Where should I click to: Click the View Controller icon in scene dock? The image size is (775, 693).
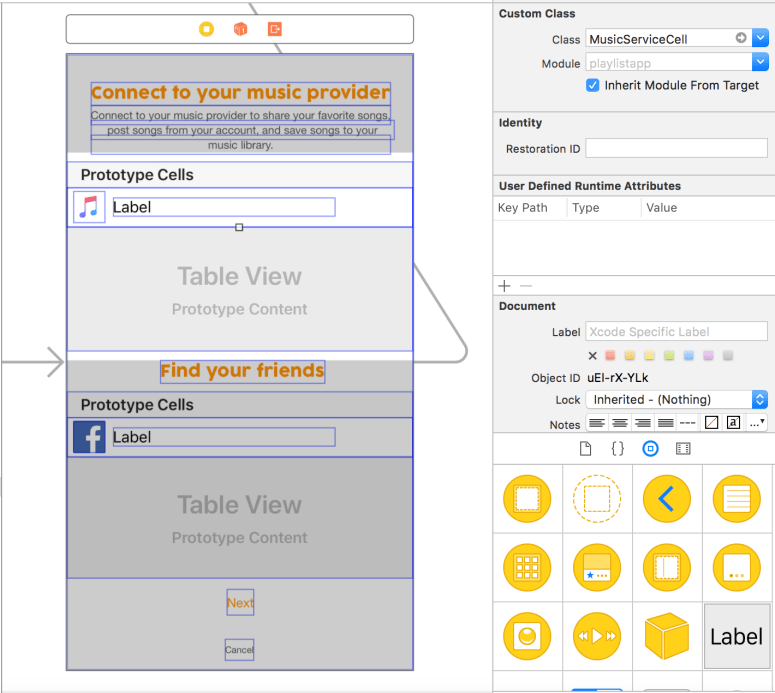(206, 29)
